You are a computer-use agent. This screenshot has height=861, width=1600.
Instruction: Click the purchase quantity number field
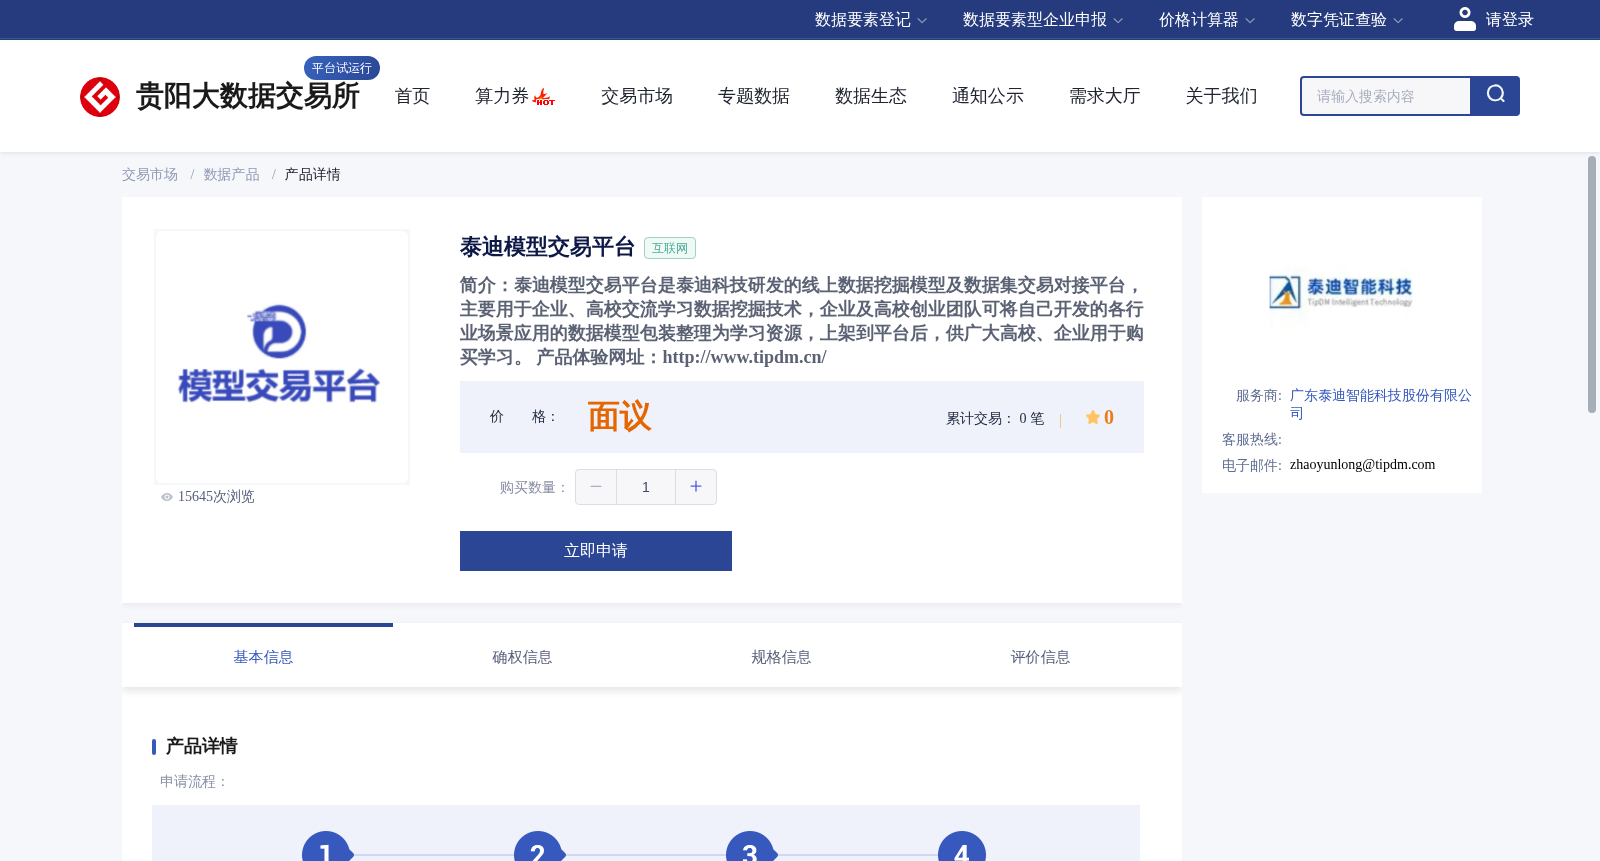(646, 487)
